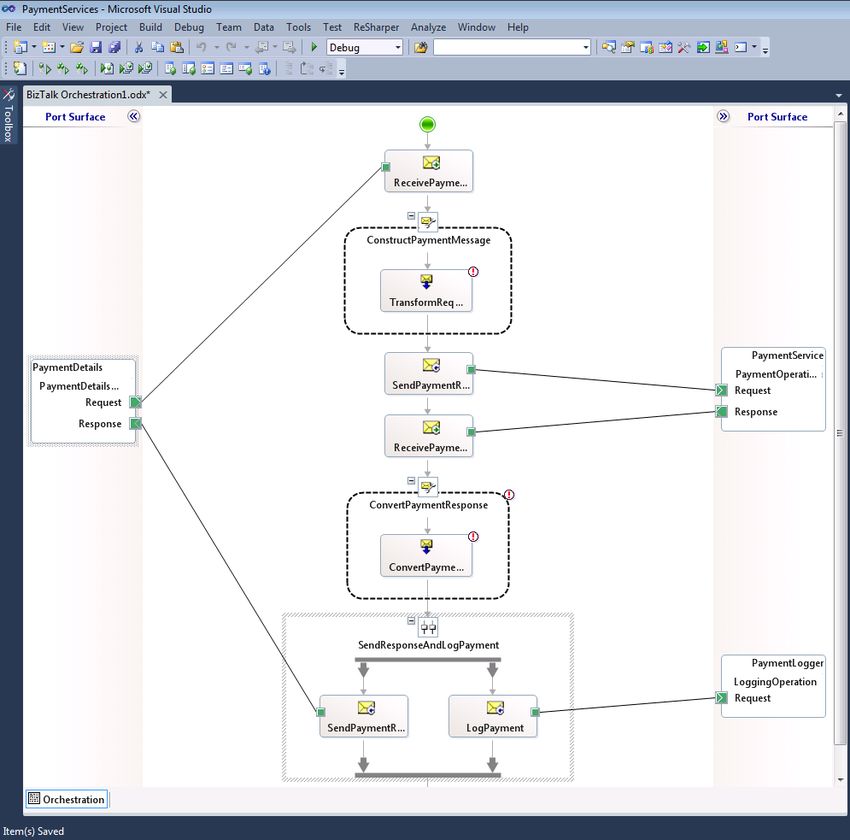Screen dimensions: 850x840
Task: Collapse the right Port Surface
Action: point(723,117)
